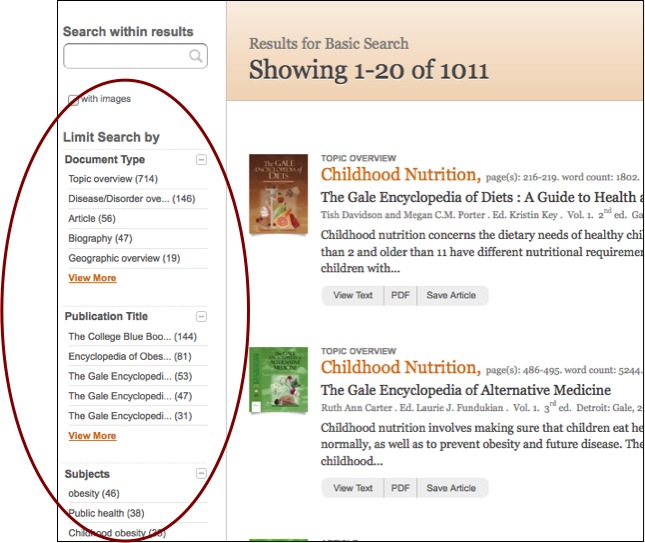The image size is (645, 543).
Task: Open PDF of Alternative Medicine article
Action: click(400, 488)
